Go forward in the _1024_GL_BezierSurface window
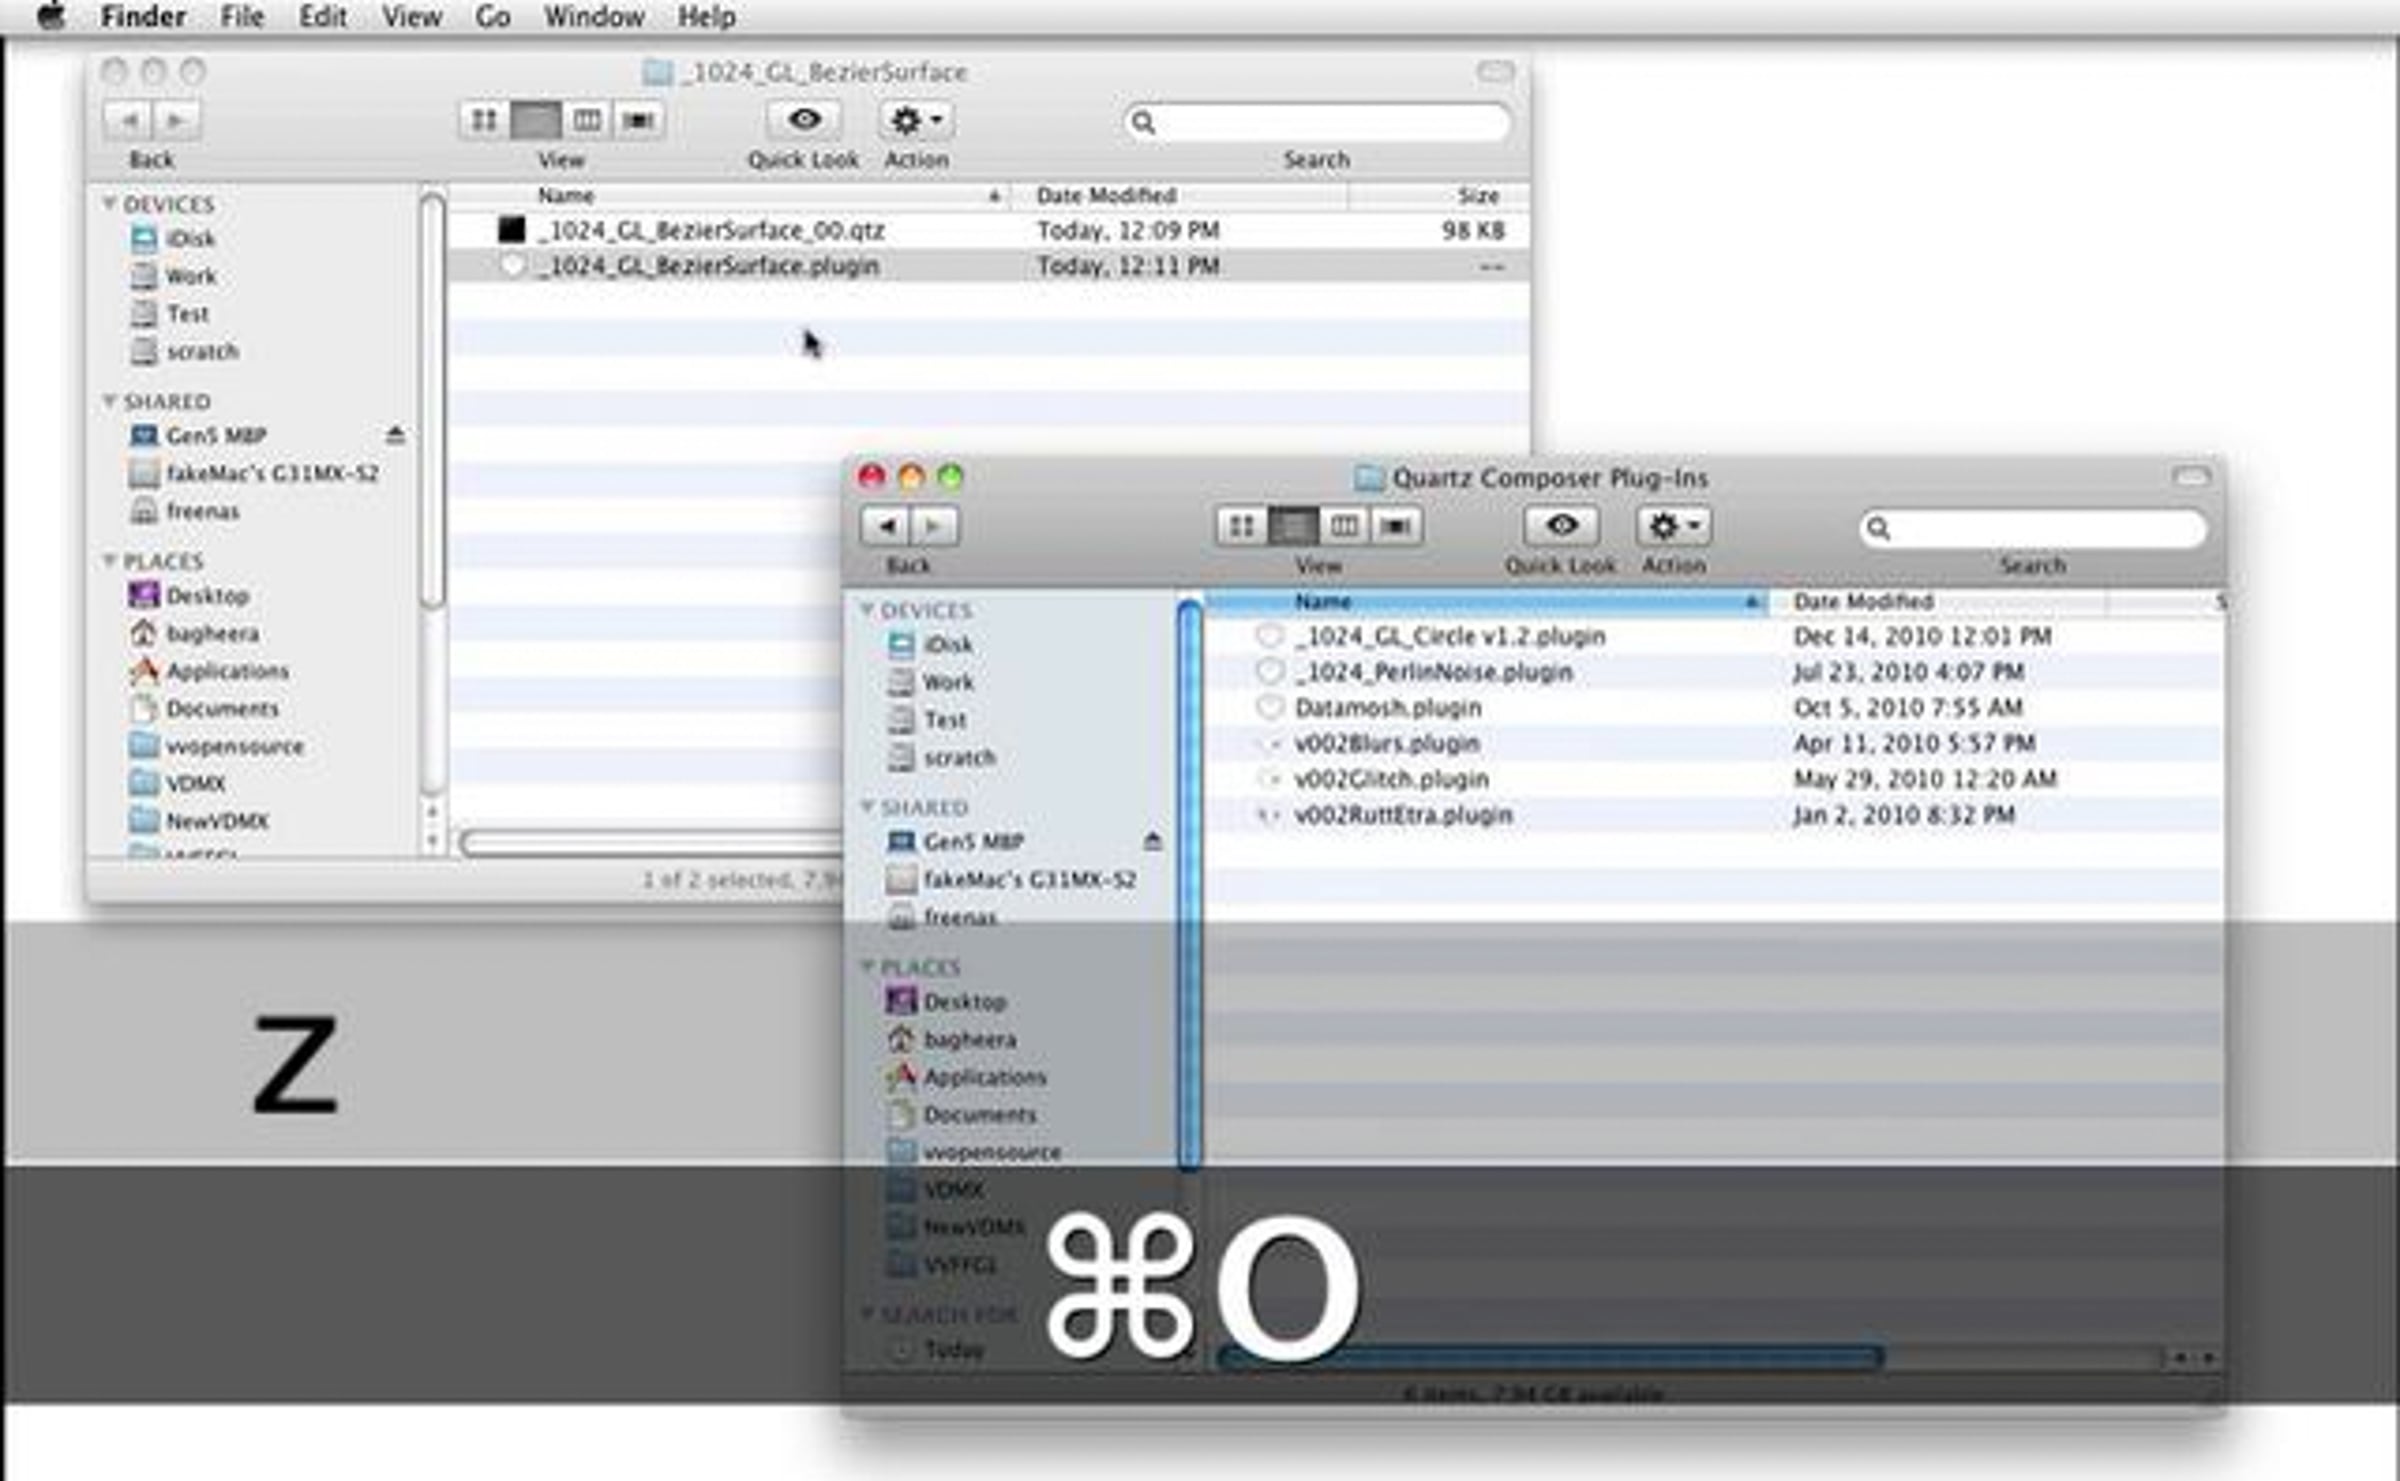 coord(176,120)
